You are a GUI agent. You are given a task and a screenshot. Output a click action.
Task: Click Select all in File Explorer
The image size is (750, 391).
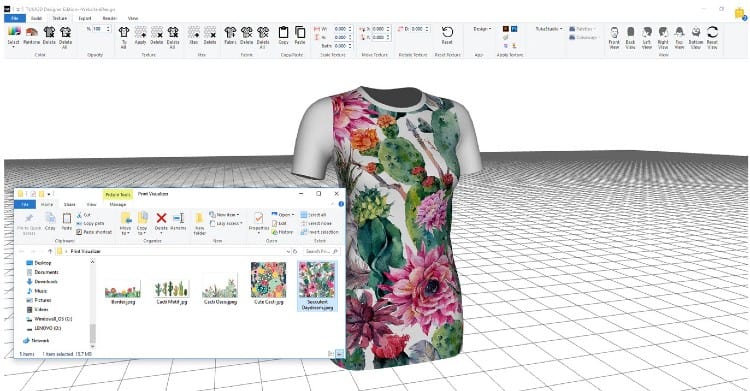point(313,215)
